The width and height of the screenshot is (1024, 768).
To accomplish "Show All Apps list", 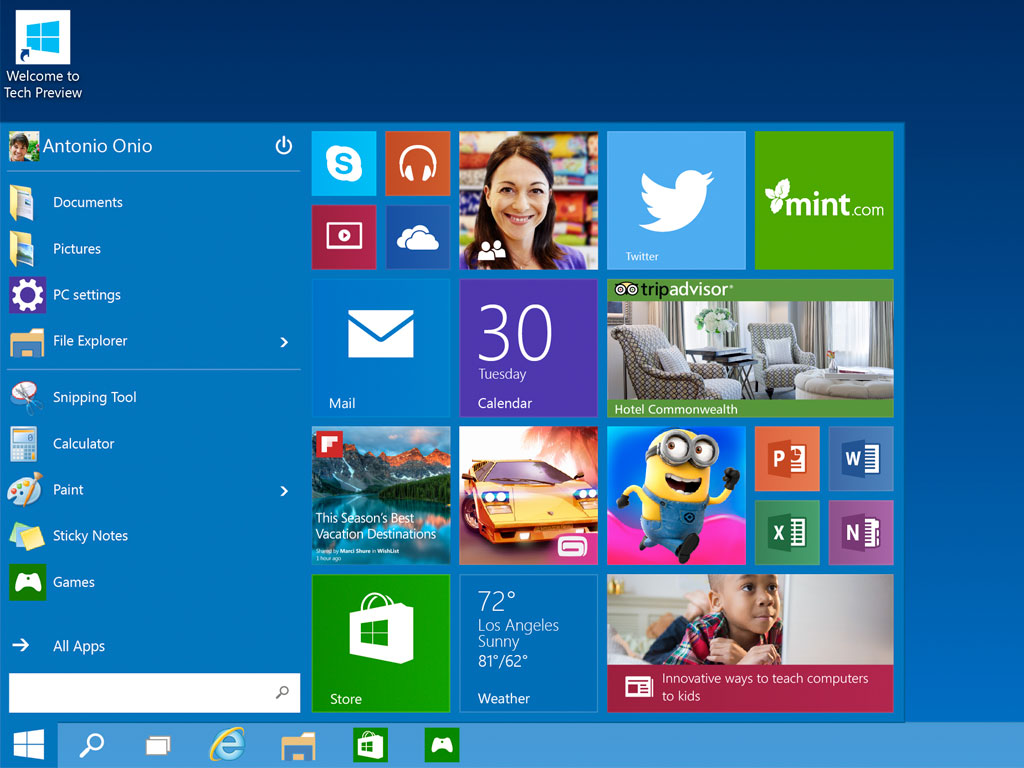I will pyautogui.click(x=78, y=646).
